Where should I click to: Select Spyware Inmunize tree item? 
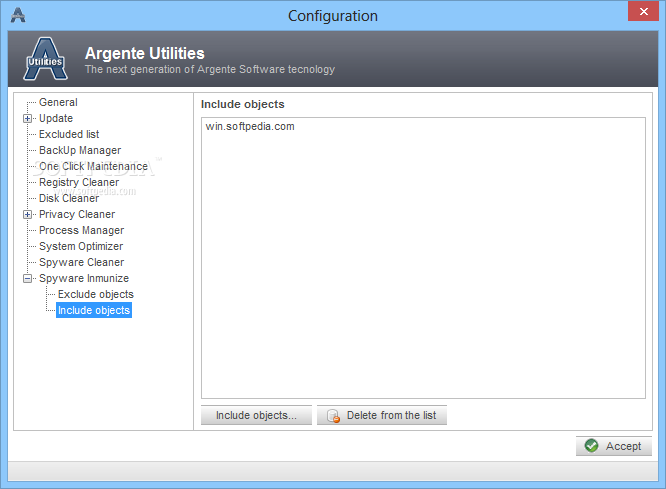84,278
